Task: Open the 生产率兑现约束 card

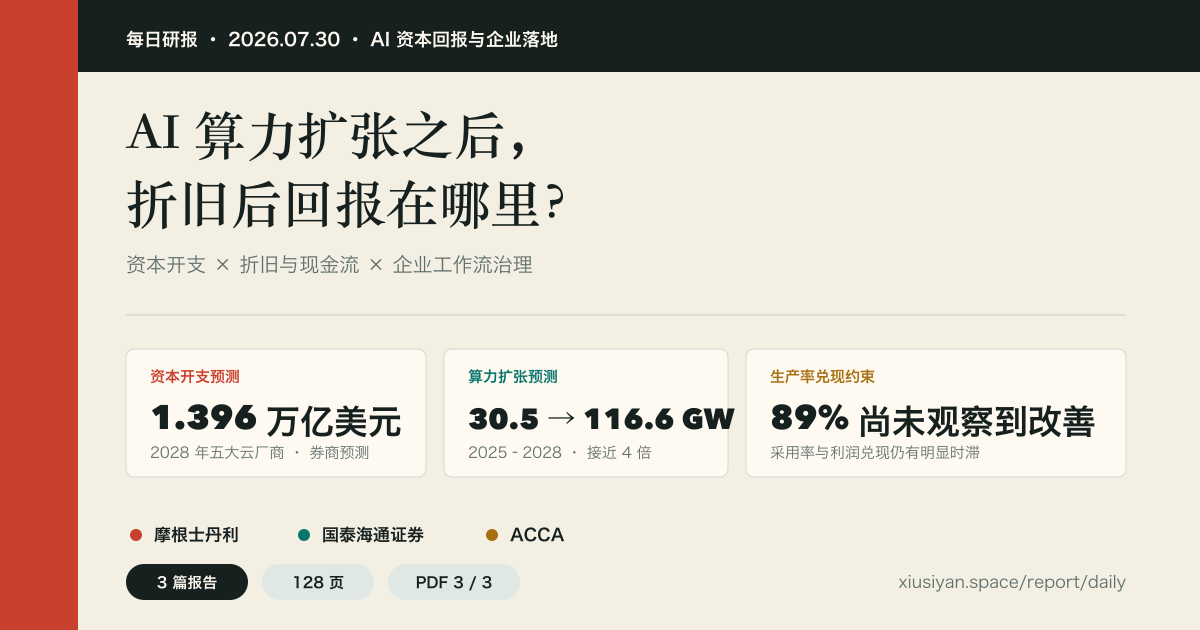Action: pos(936,413)
